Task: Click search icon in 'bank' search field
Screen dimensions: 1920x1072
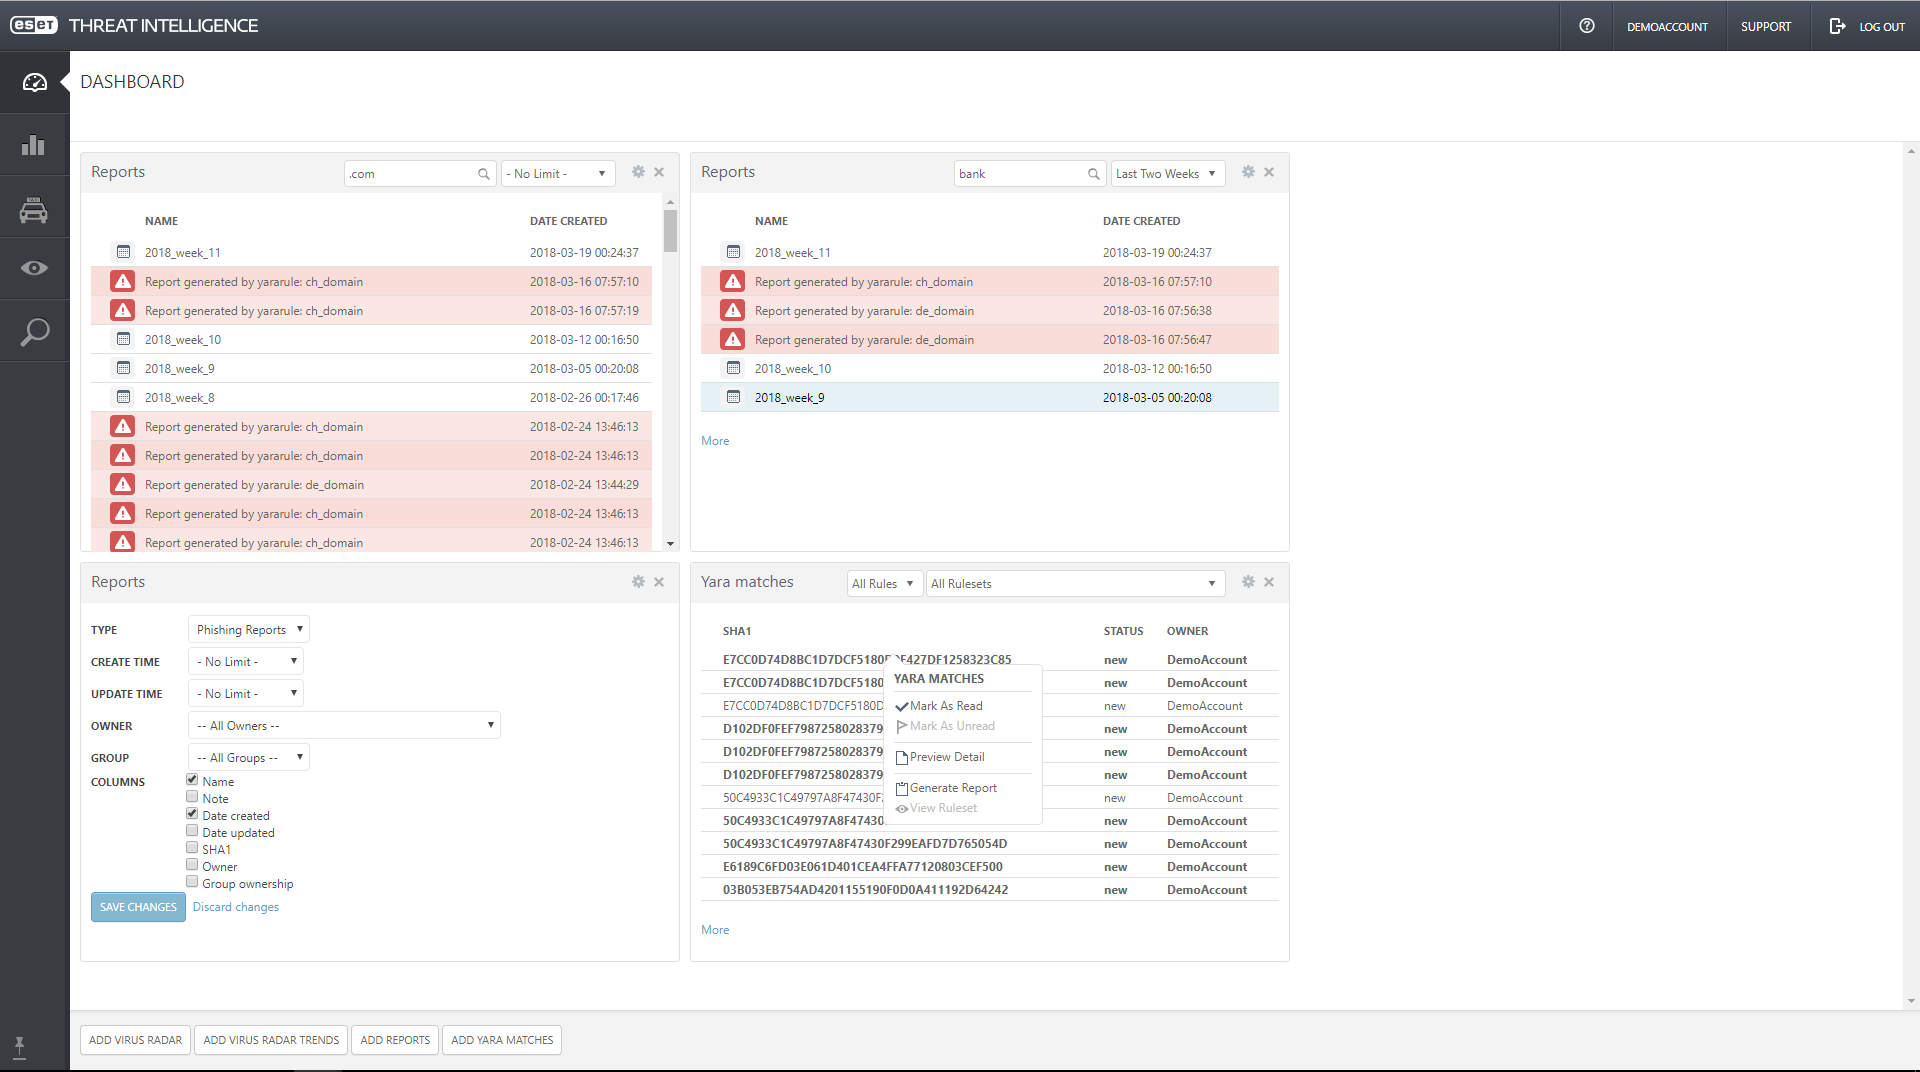Action: [1093, 174]
